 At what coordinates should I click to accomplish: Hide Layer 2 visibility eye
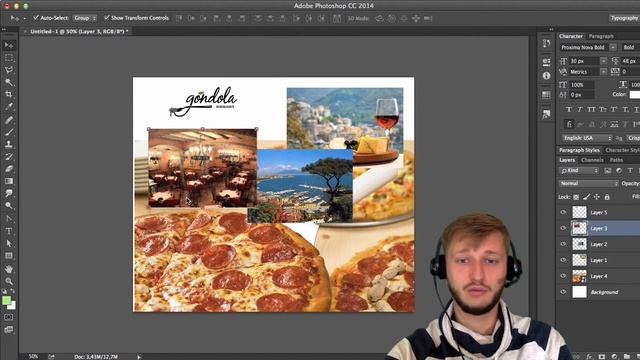click(563, 244)
